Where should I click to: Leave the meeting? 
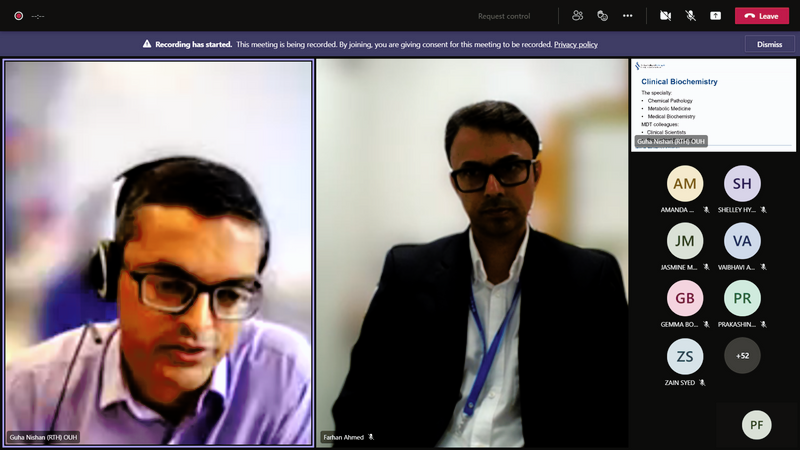(x=762, y=16)
